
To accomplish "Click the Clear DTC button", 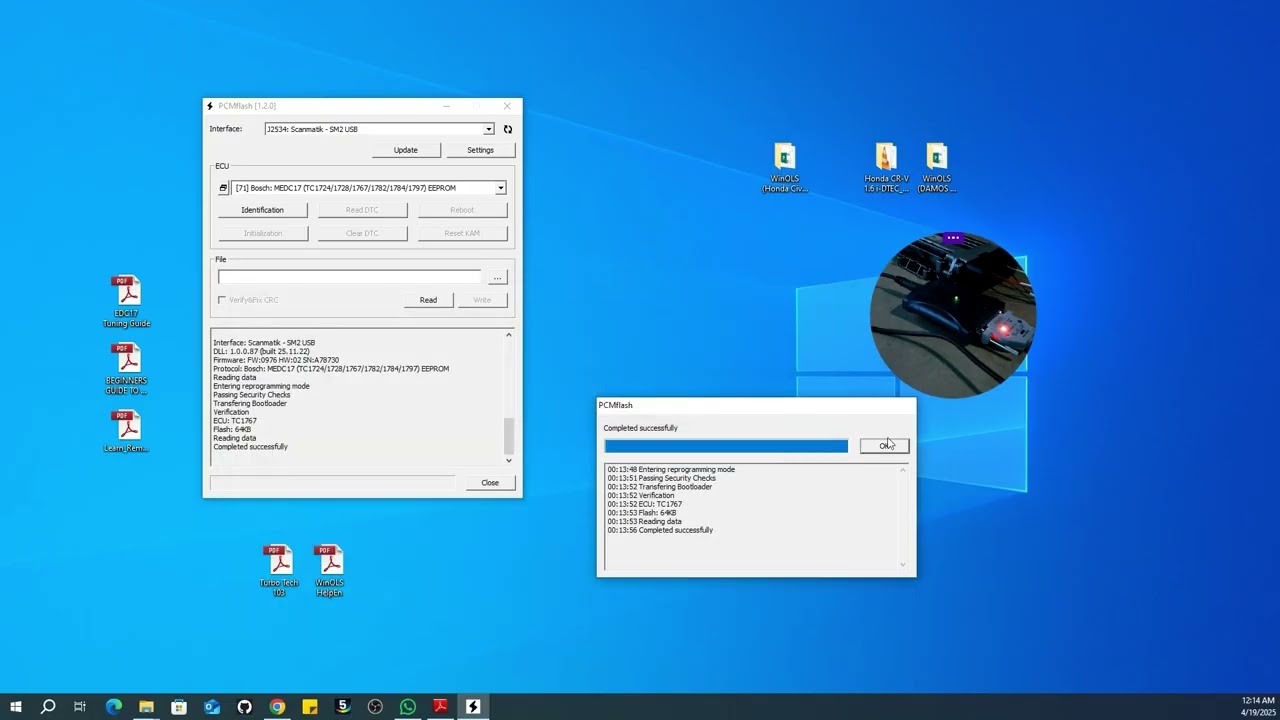I will tap(362, 233).
